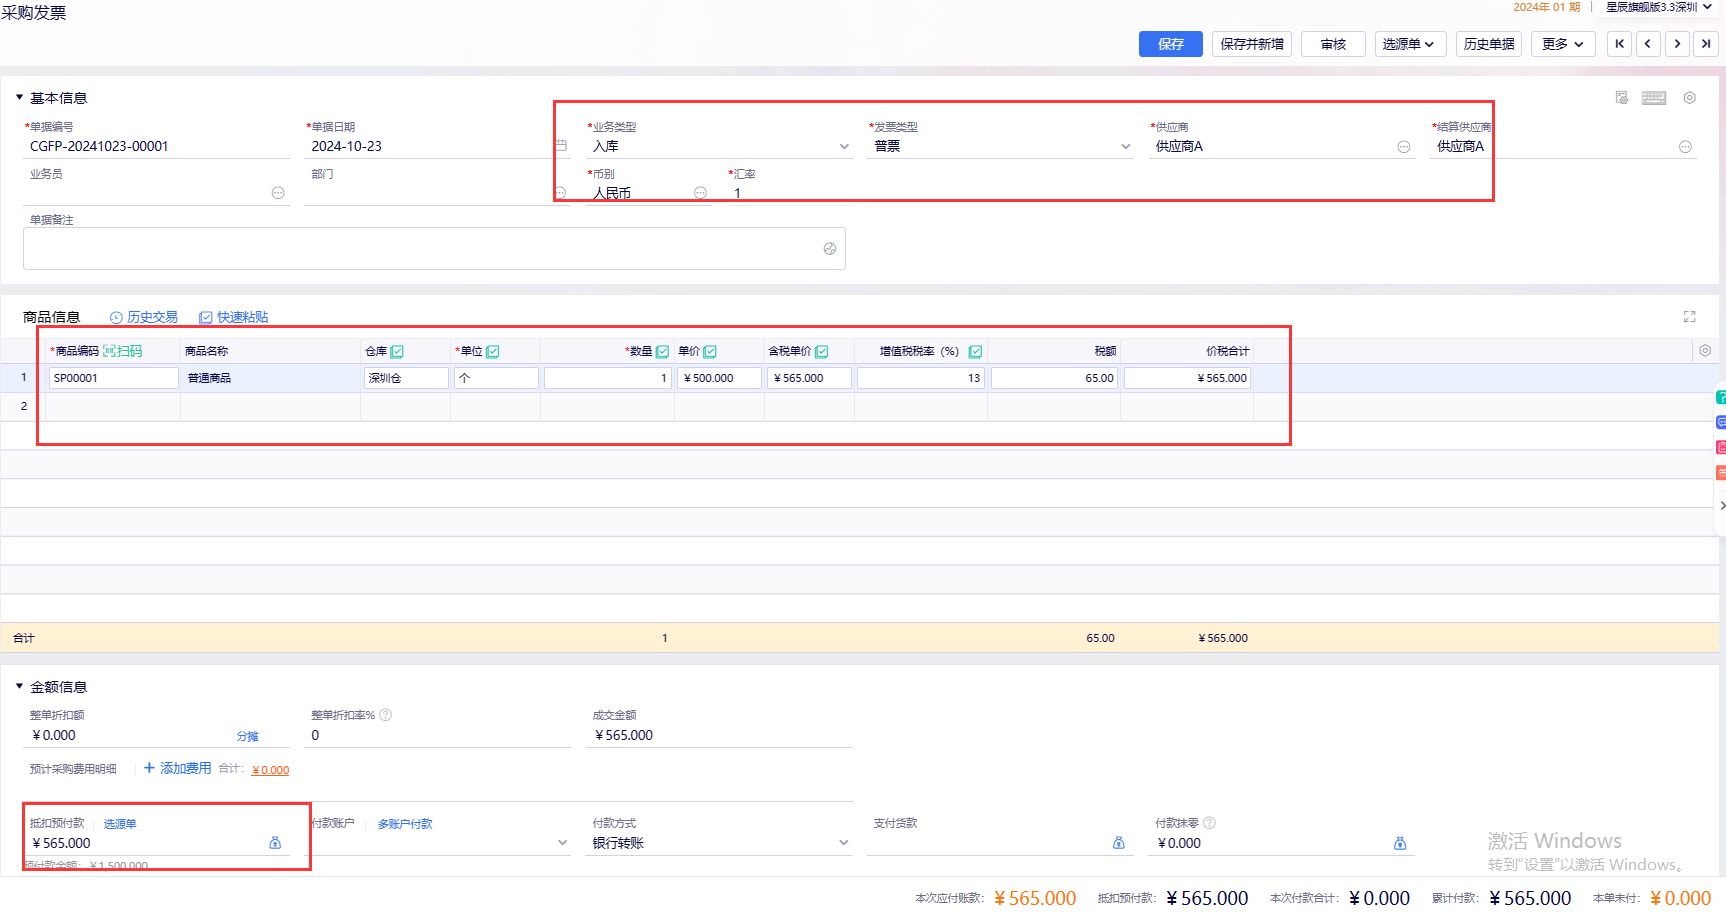This screenshot has height=917, width=1726.
Task: Open the 选源单 dropdown in the top toolbar
Action: pos(1410,44)
